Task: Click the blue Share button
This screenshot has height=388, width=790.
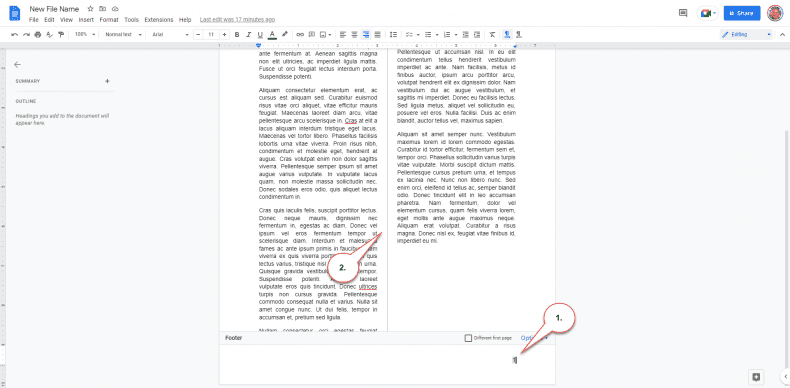Action: click(742, 14)
